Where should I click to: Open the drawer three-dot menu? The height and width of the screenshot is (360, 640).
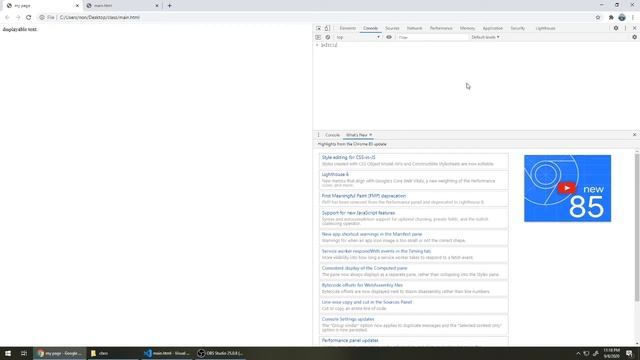[318, 135]
